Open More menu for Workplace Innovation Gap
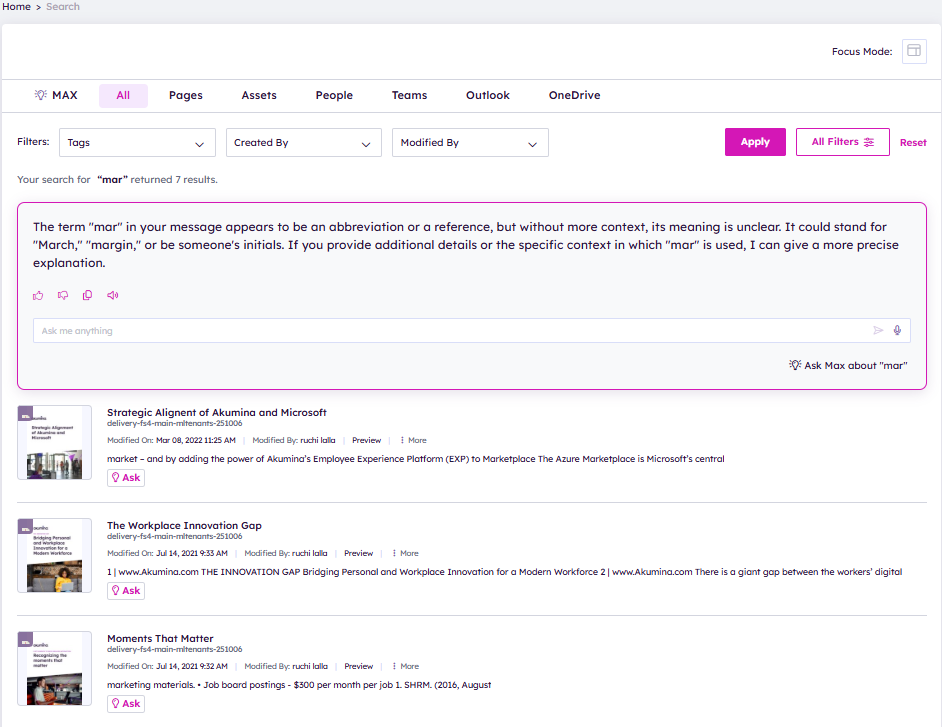The image size is (942, 727). click(x=405, y=553)
